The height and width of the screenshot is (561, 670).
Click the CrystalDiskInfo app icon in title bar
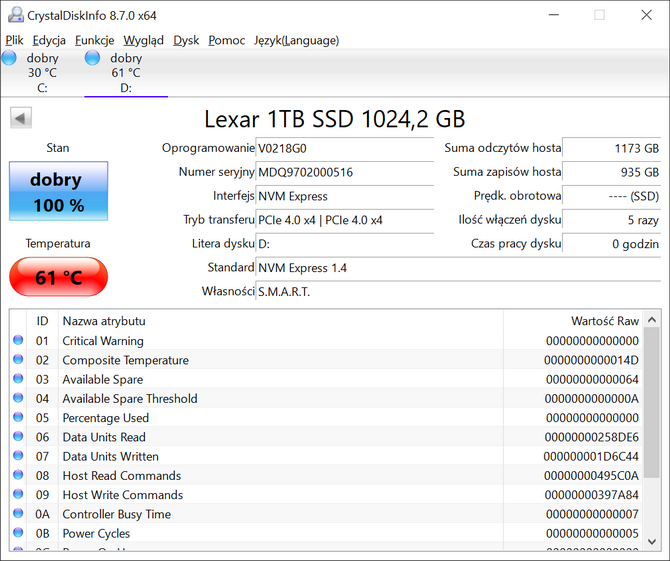(16, 15)
